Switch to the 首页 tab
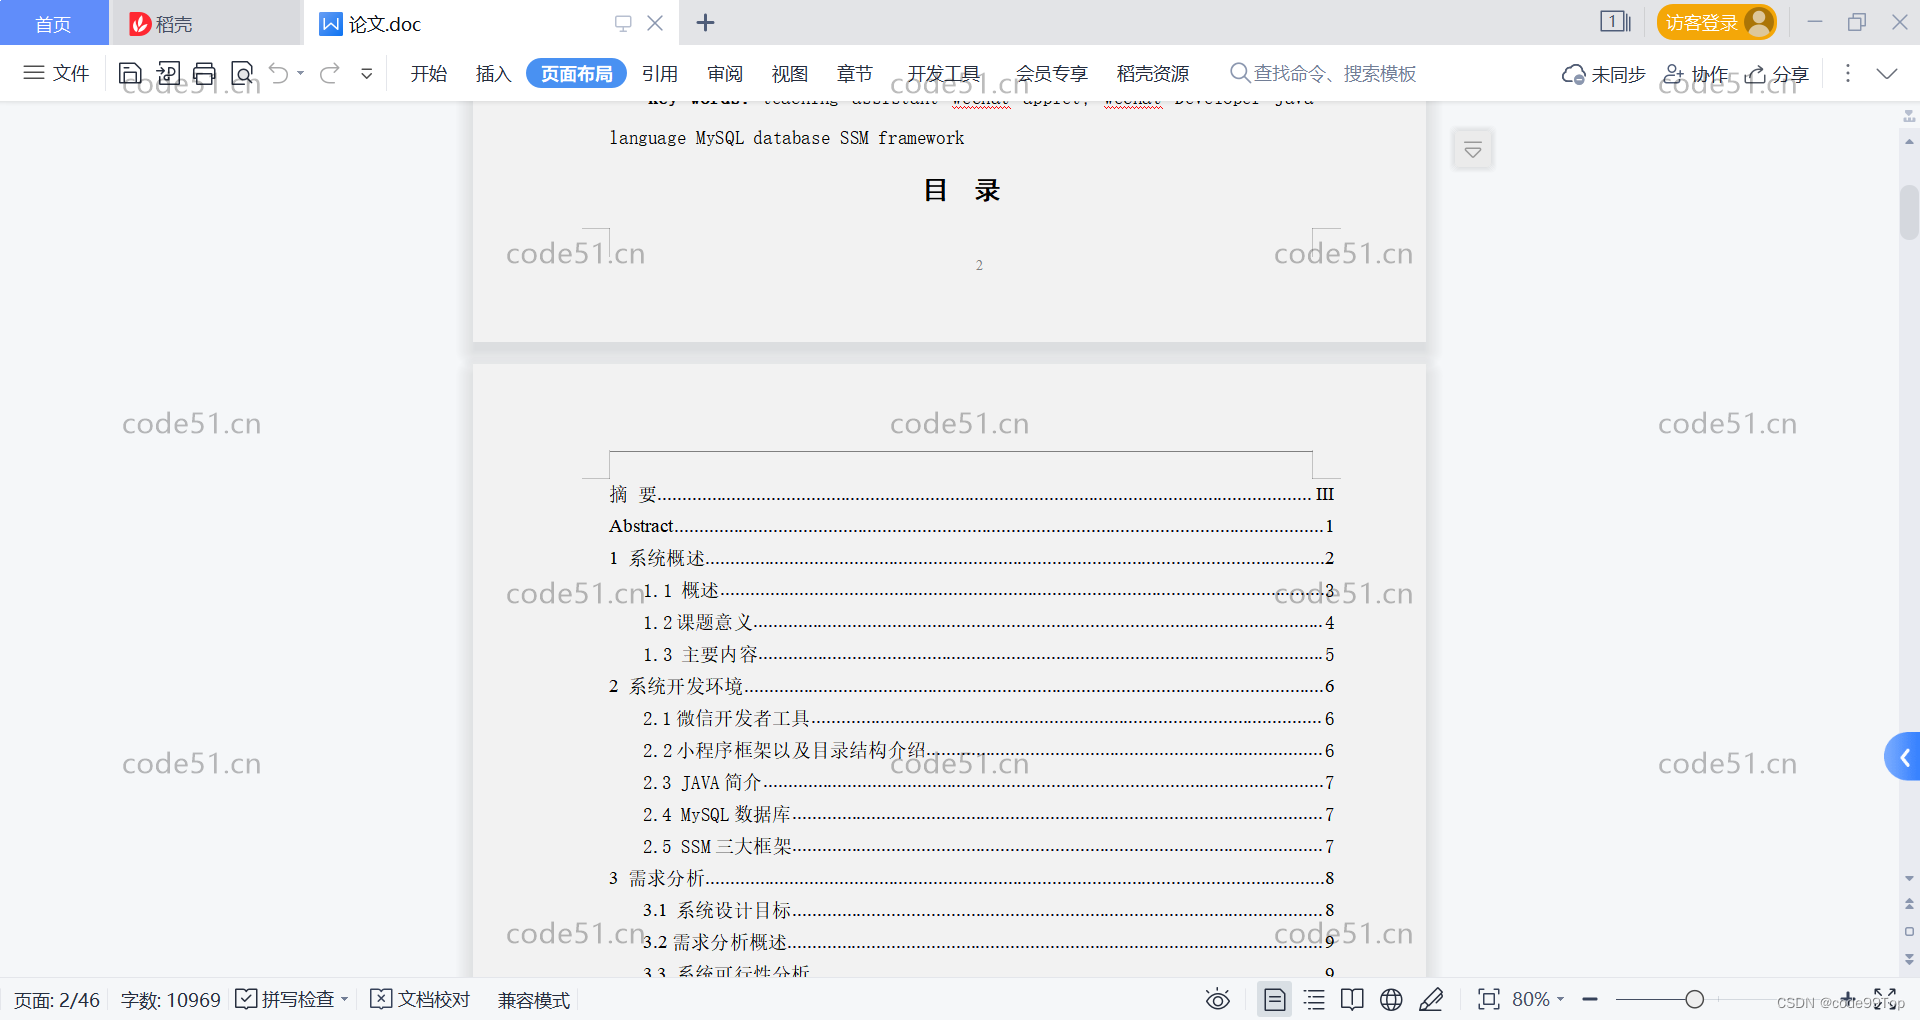1920x1020 pixels. [x=54, y=23]
